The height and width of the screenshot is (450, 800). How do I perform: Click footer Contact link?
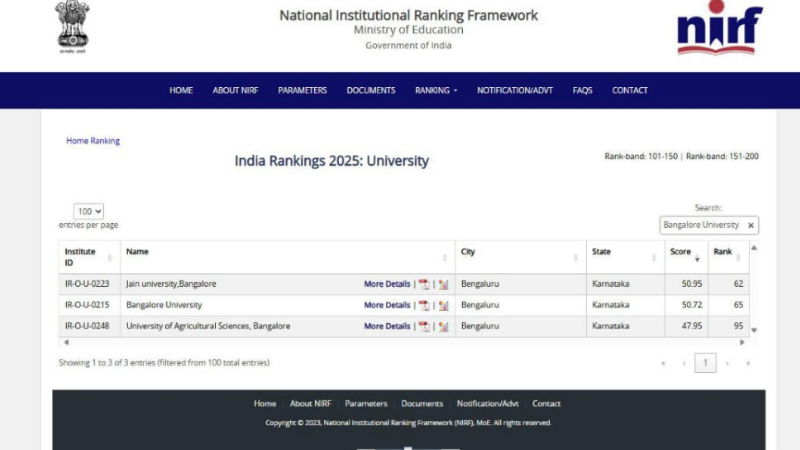coord(546,404)
